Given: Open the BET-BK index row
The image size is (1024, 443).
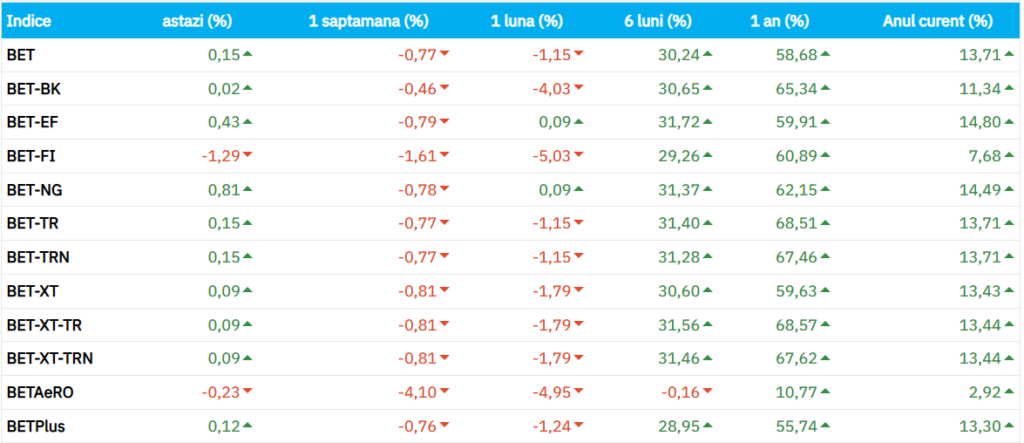Looking at the screenshot, I should (x=33, y=89).
